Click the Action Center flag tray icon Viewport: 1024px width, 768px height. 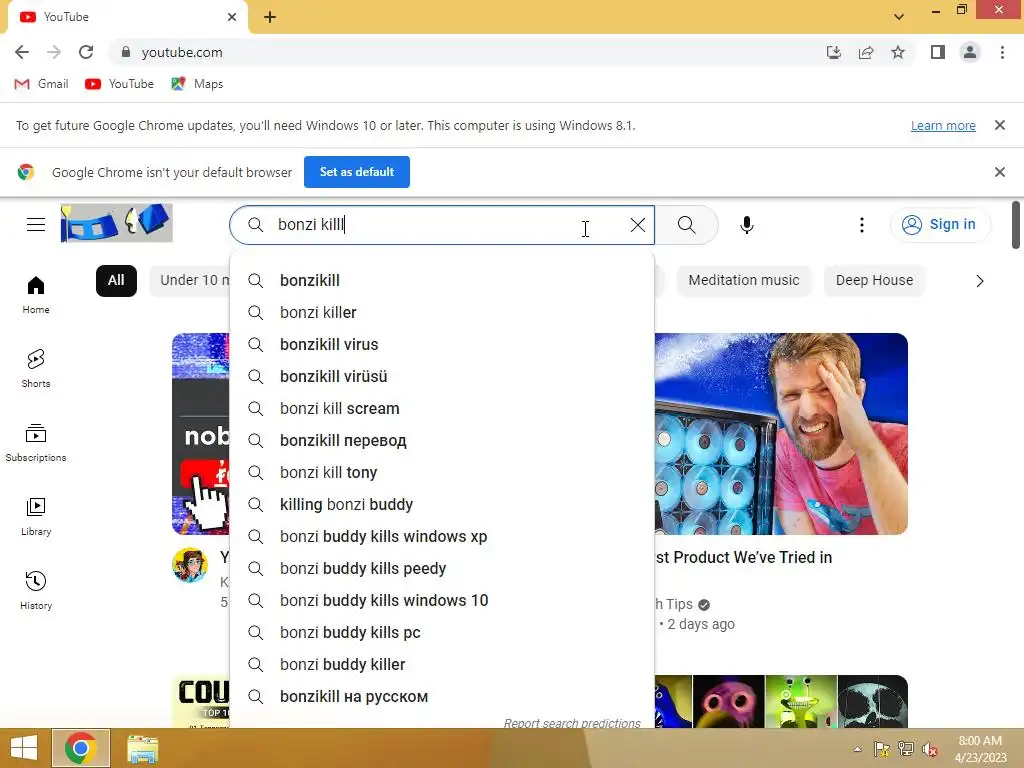(x=882, y=749)
